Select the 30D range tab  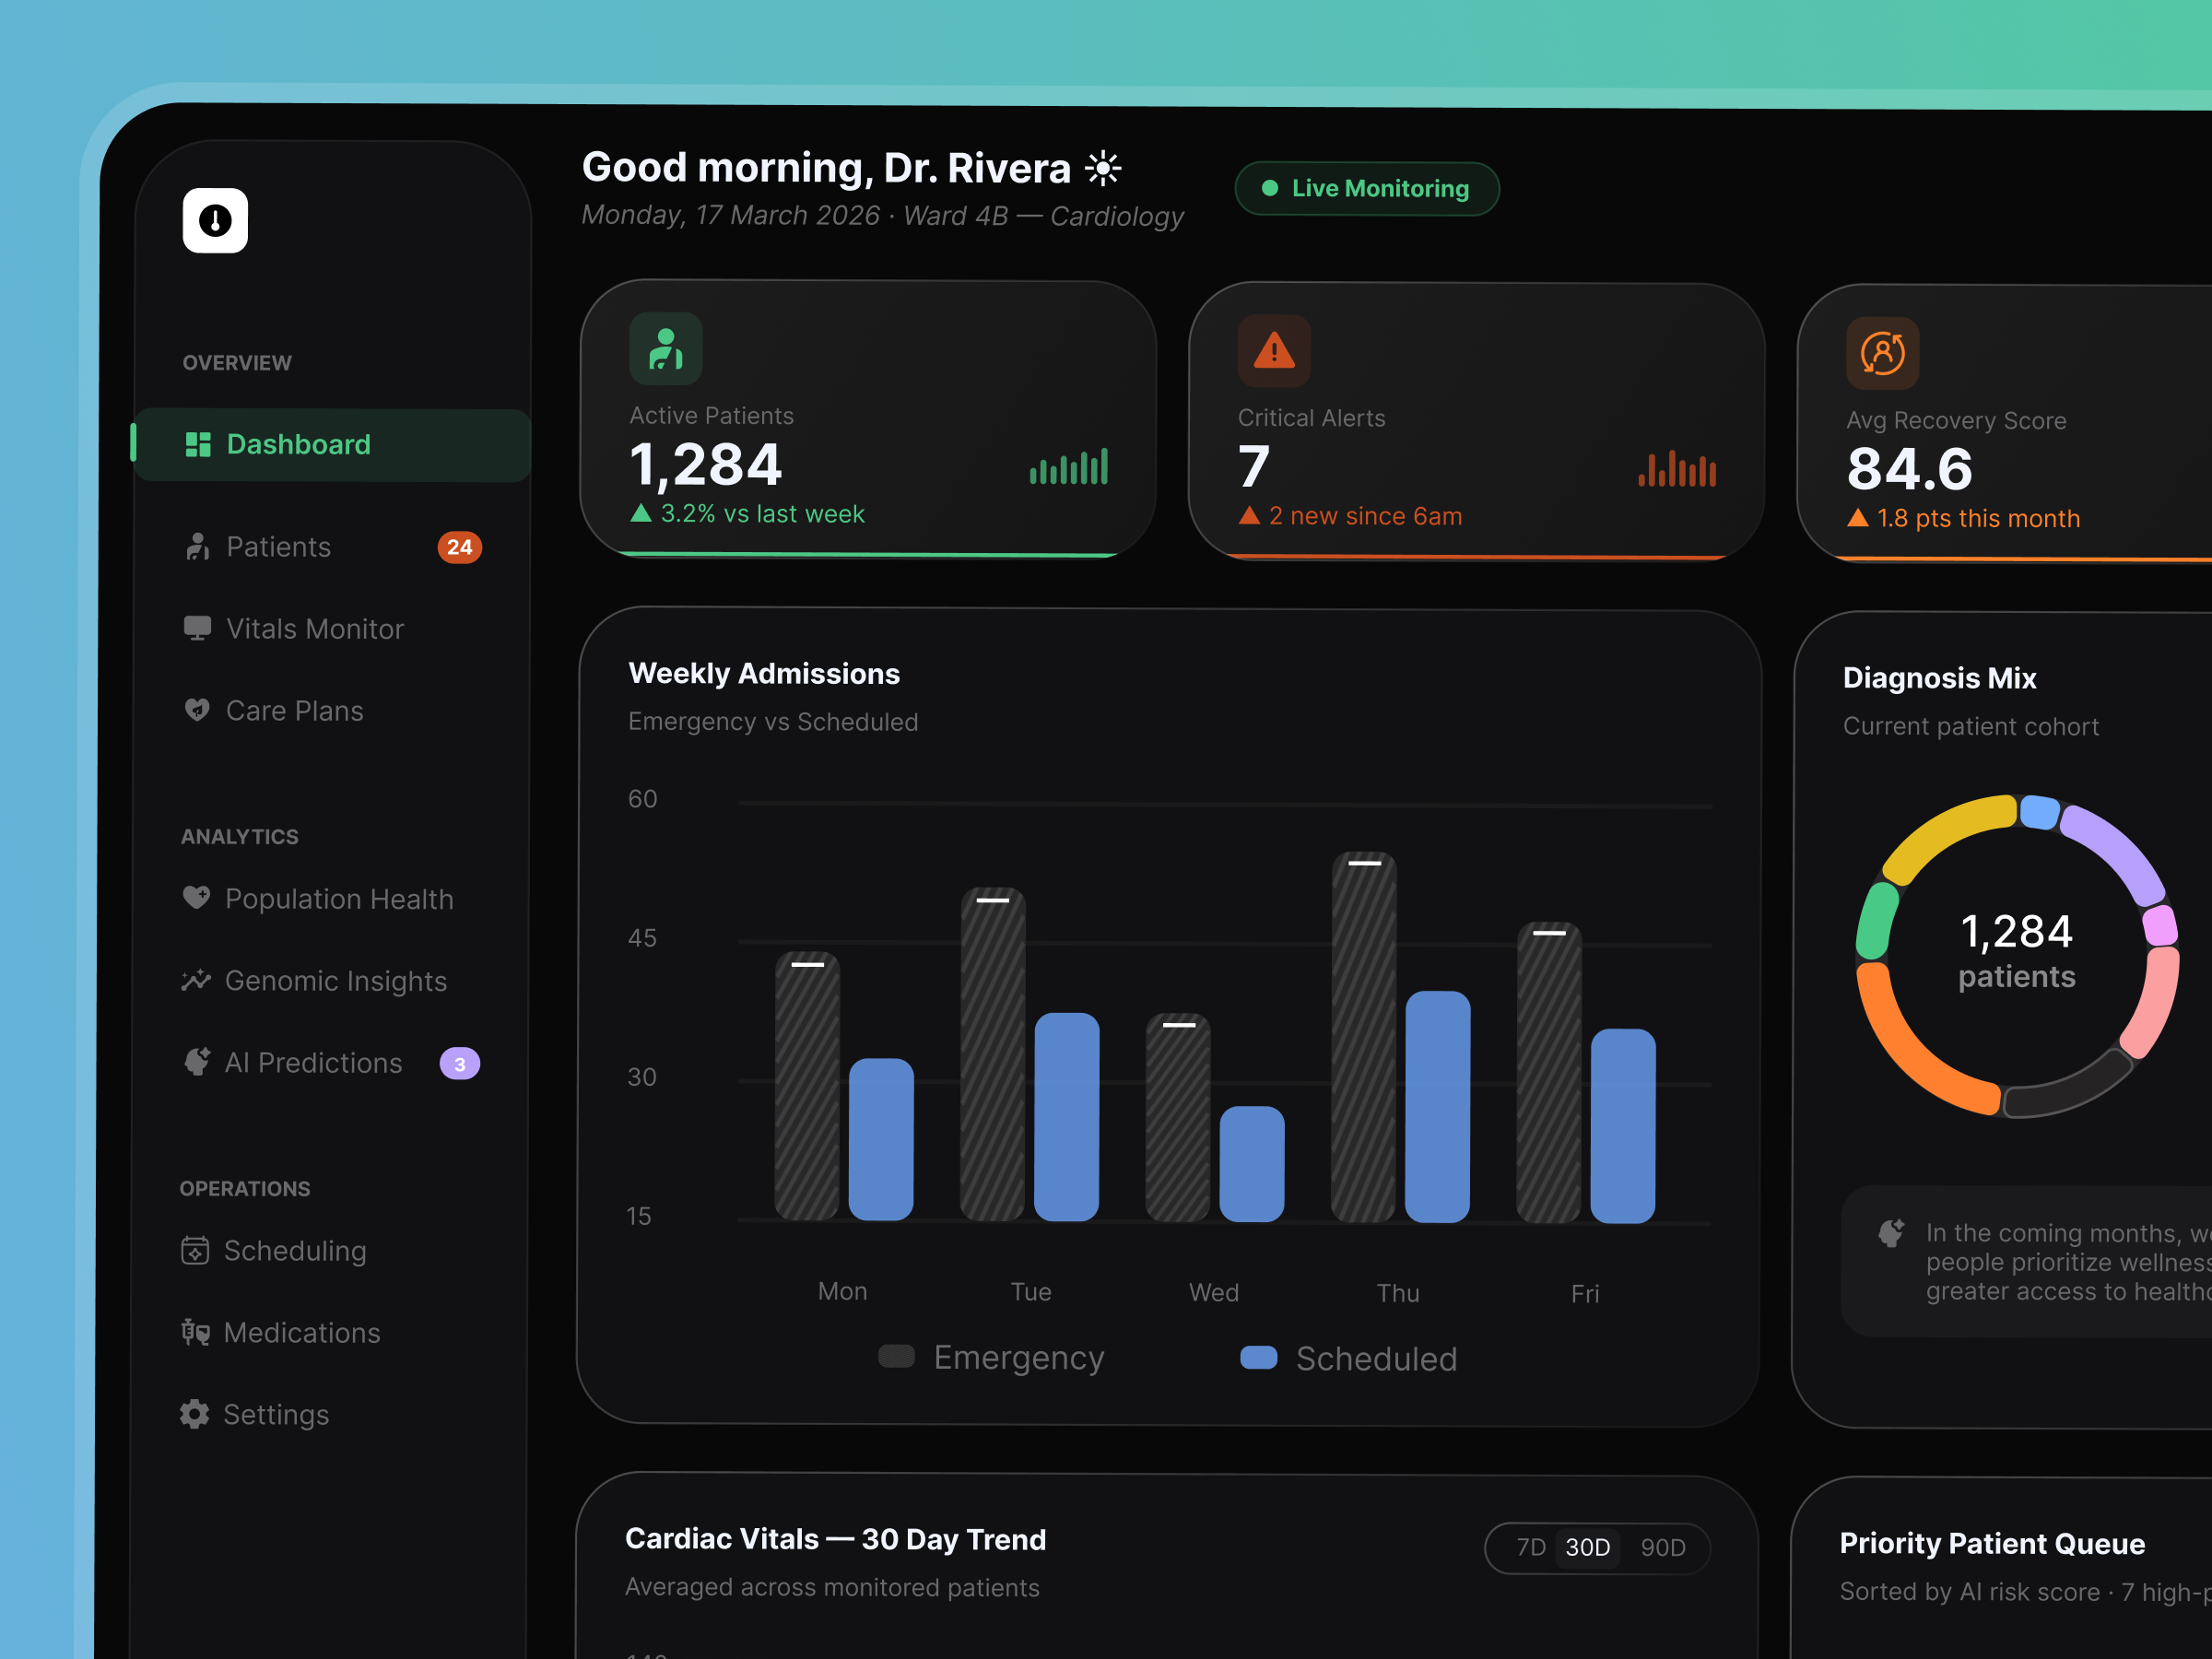coord(1587,1548)
